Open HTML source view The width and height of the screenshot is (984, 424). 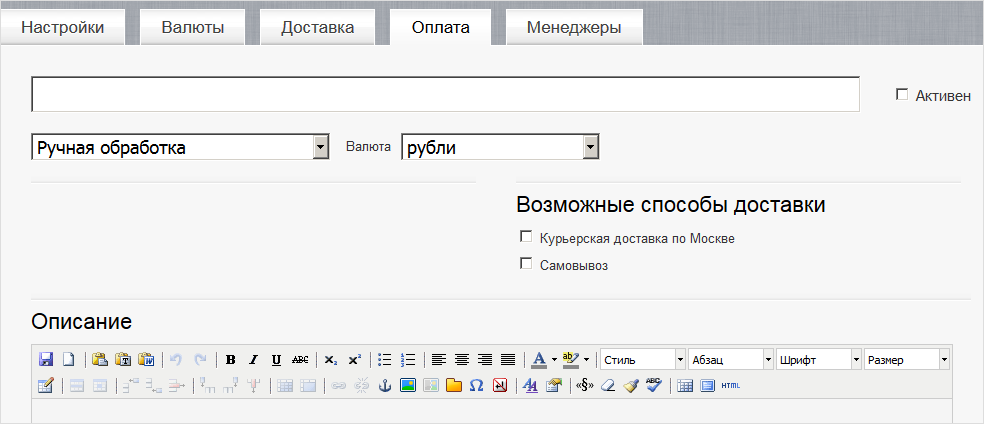[731, 385]
